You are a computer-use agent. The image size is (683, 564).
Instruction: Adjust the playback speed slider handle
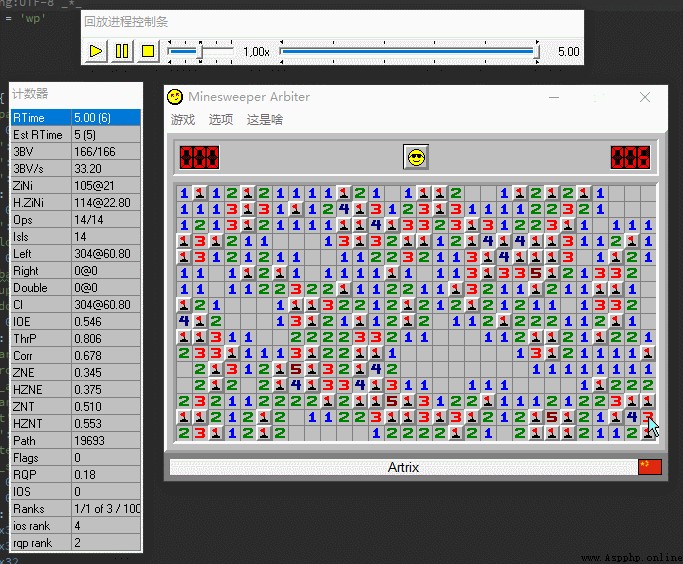pyautogui.click(x=200, y=52)
